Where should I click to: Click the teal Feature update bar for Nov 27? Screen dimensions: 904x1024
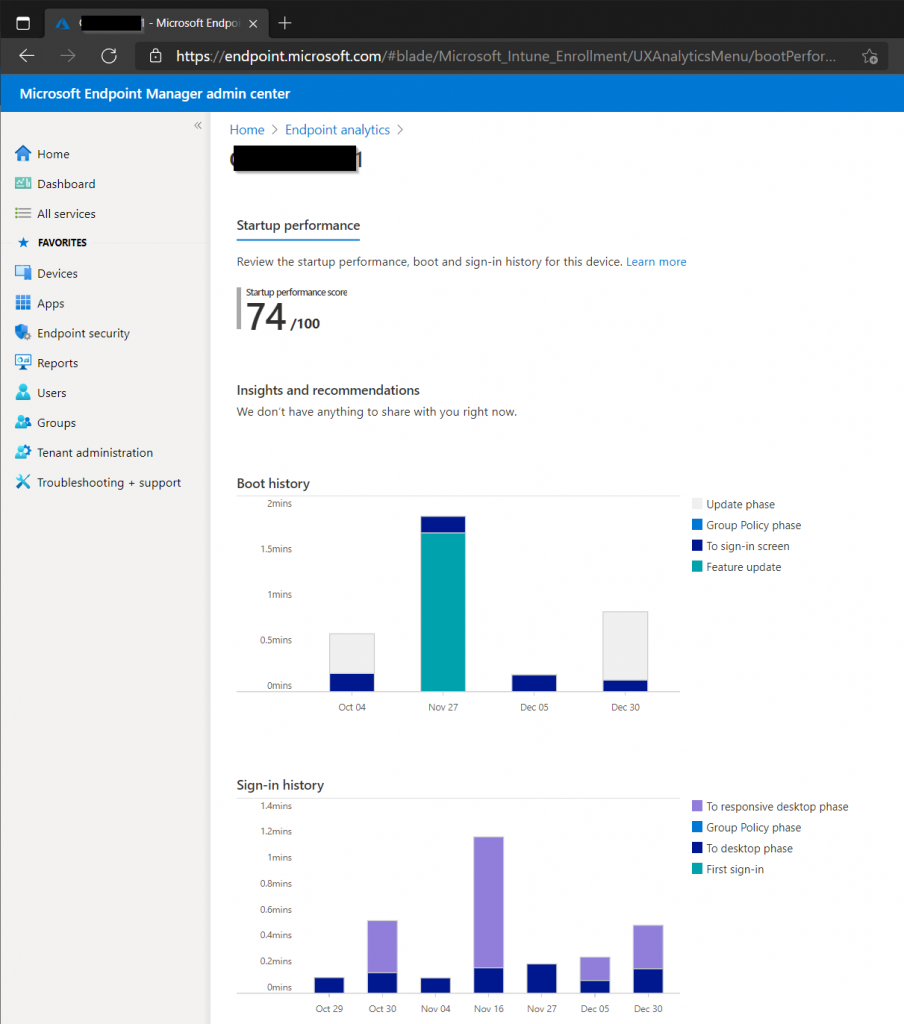(443, 612)
